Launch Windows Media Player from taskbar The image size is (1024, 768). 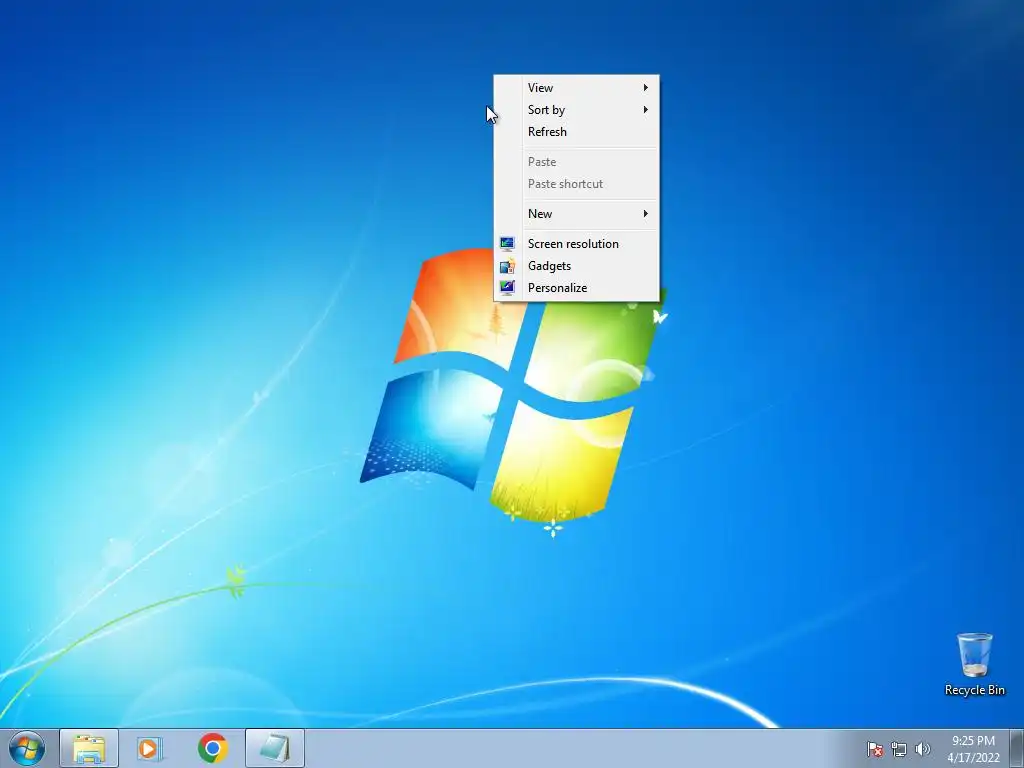coord(150,748)
